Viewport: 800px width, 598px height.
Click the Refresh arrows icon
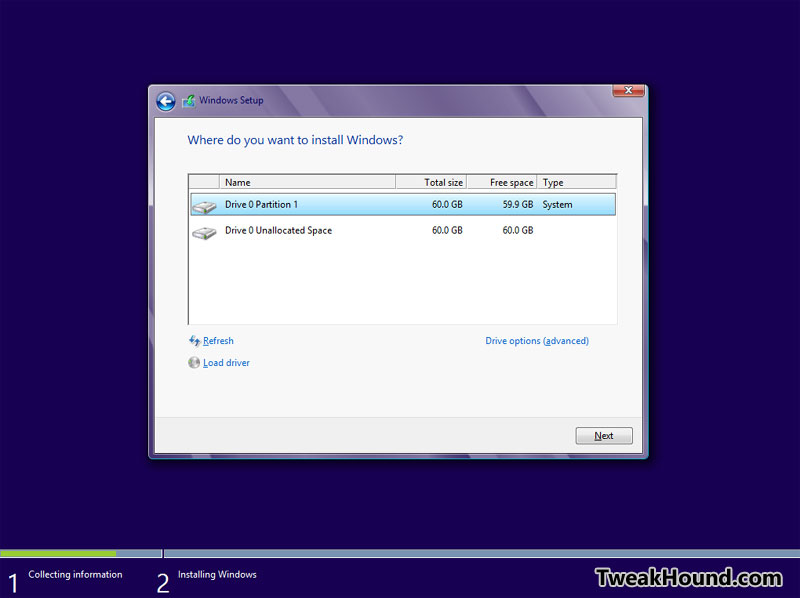coord(194,341)
